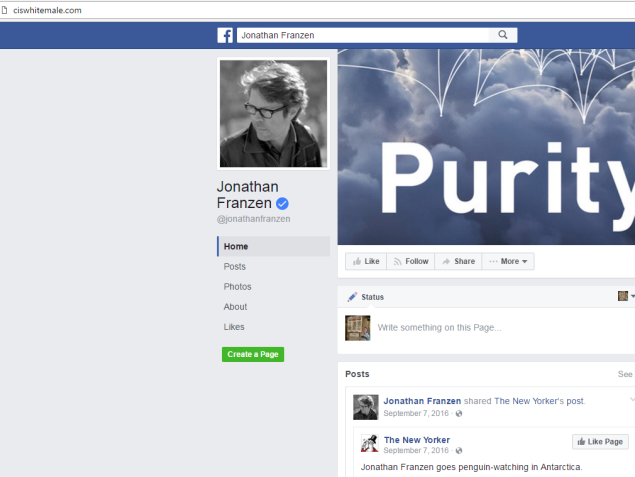Image resolution: width=635 pixels, height=477 pixels.
Task: Select the Home tab in sidebar
Action: coord(273,246)
